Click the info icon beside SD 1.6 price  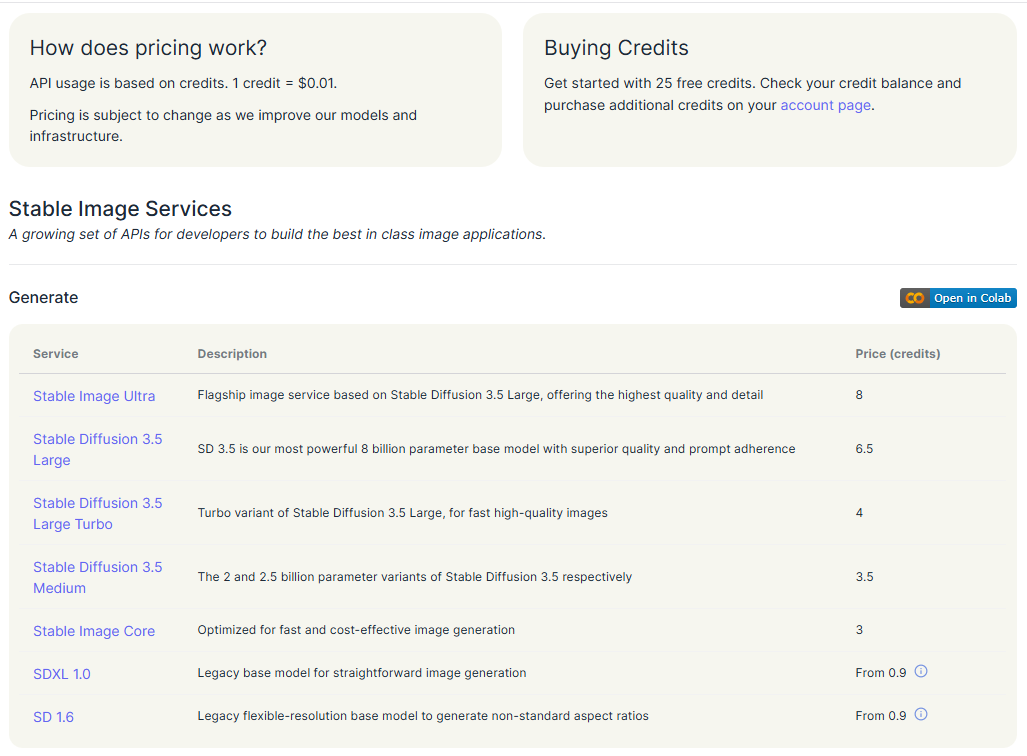[x=920, y=715]
